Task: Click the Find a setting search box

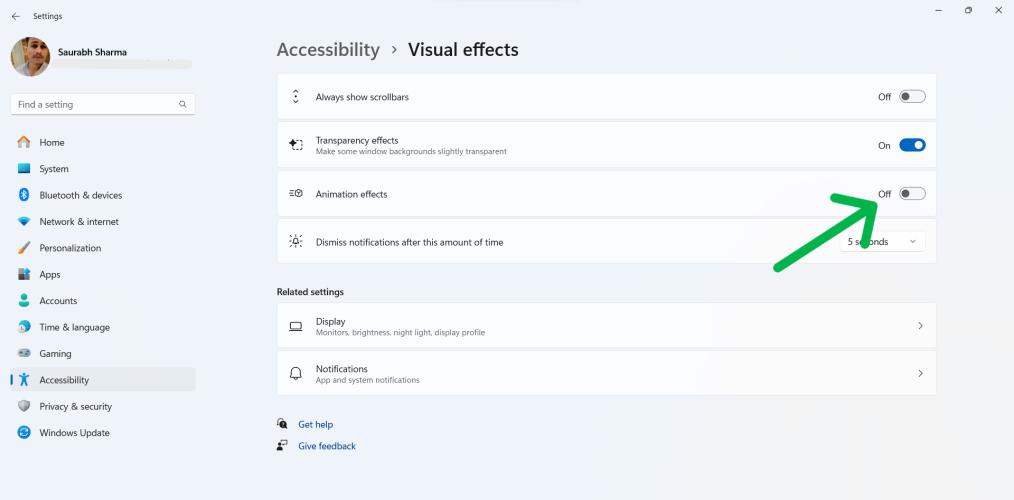Action: tap(95, 104)
